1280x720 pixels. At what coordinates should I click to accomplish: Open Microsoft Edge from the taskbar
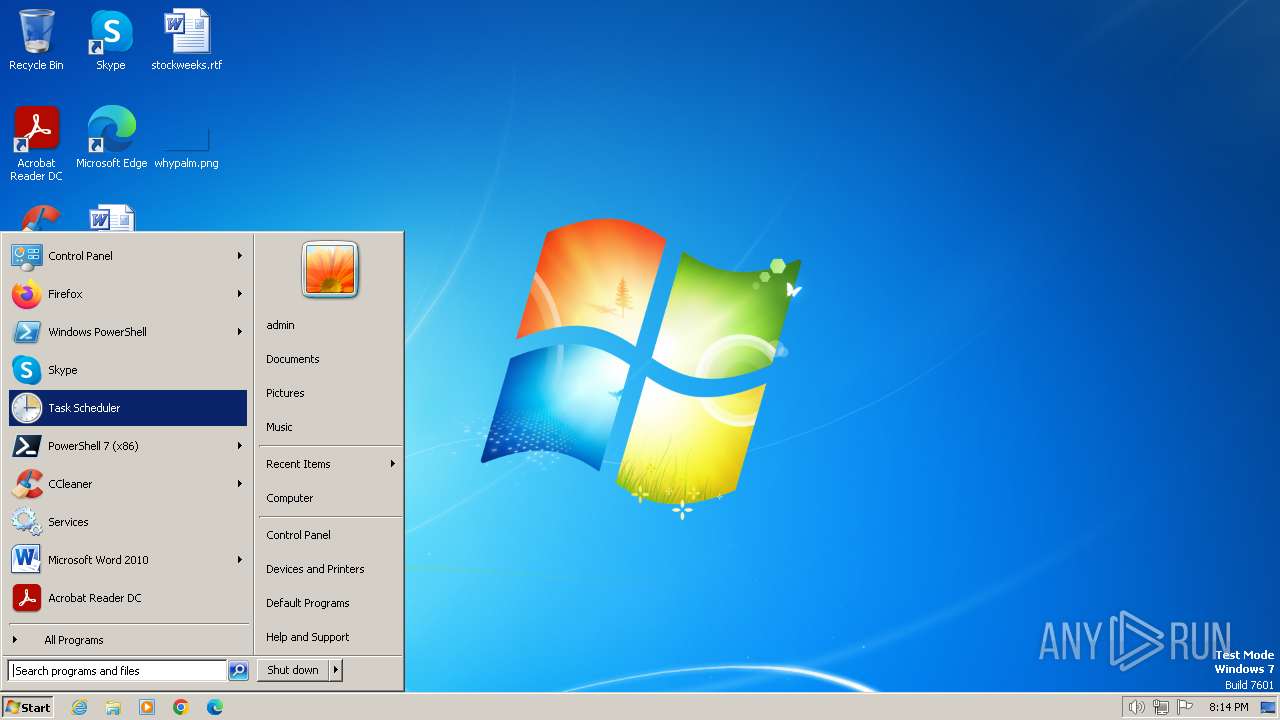tap(215, 707)
